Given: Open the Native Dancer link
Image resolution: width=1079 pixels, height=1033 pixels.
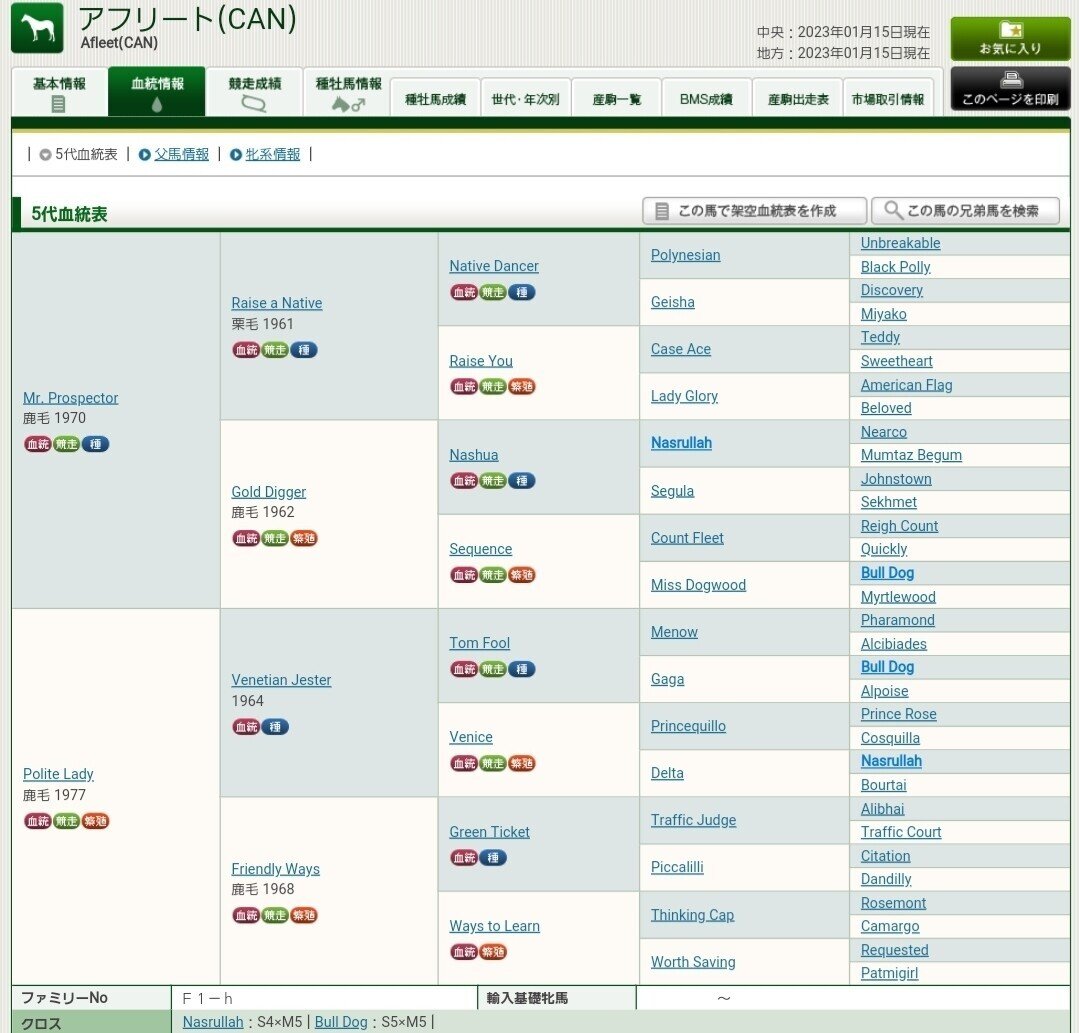Looking at the screenshot, I should click(x=494, y=266).
